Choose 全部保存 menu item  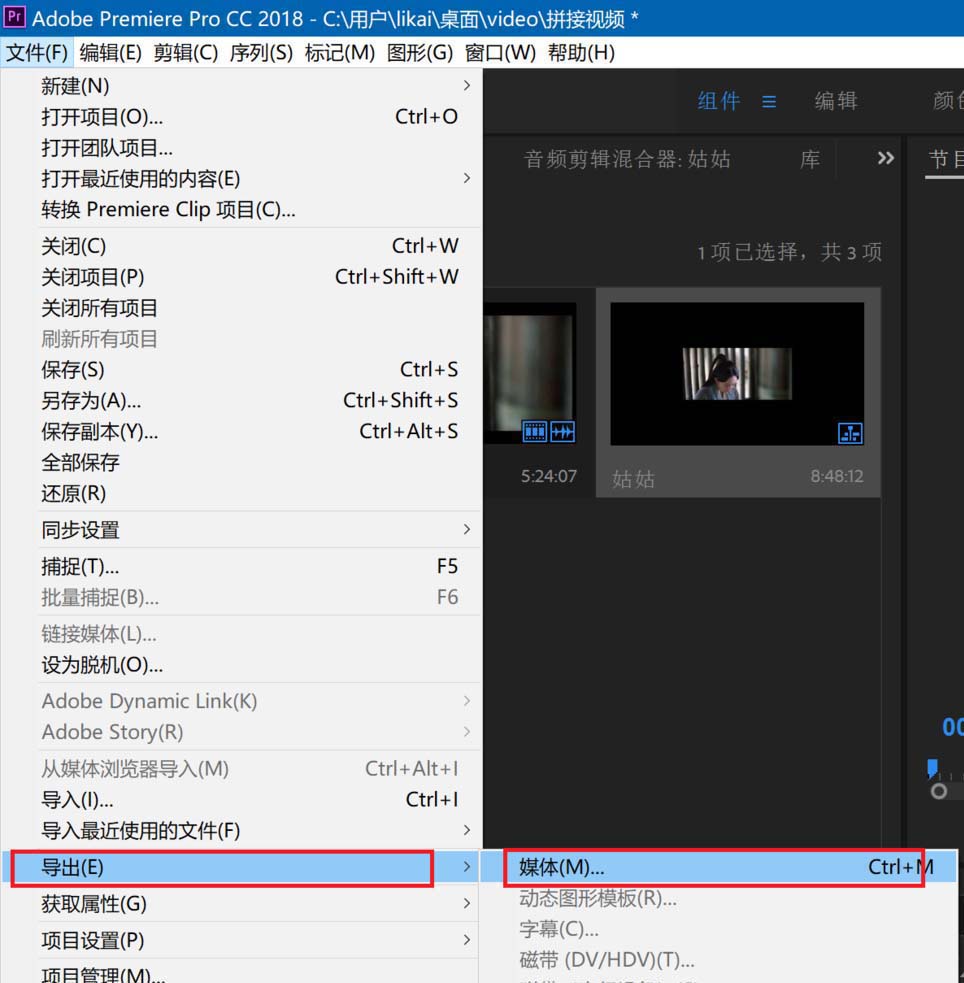(242, 463)
